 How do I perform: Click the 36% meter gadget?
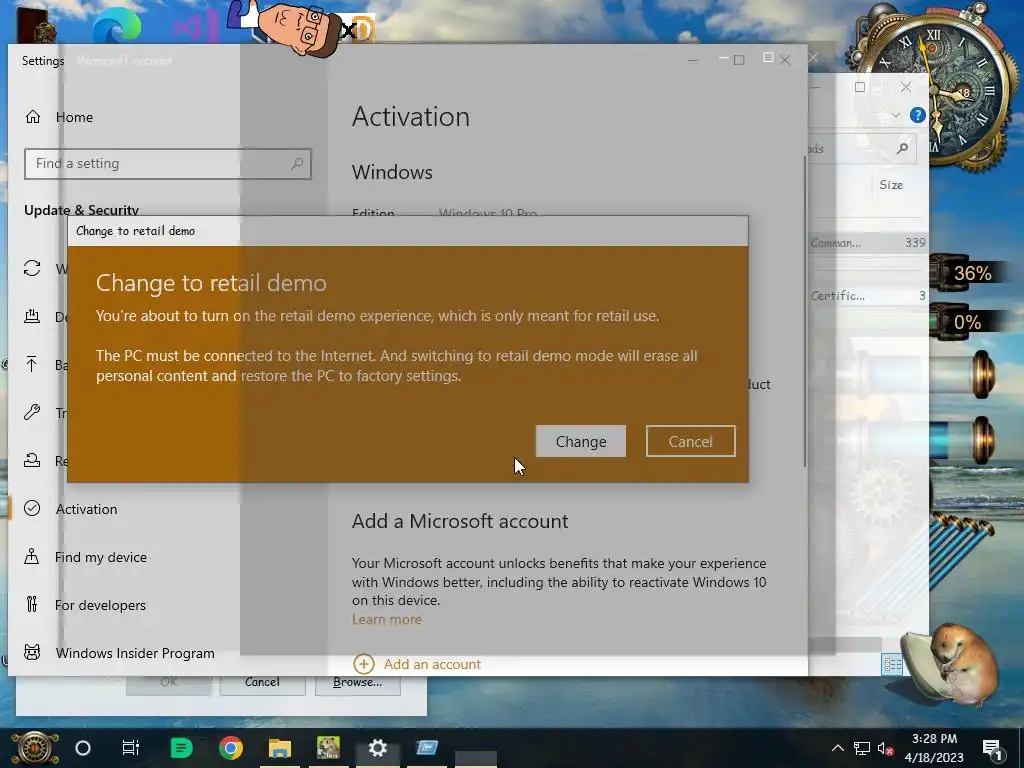point(972,273)
